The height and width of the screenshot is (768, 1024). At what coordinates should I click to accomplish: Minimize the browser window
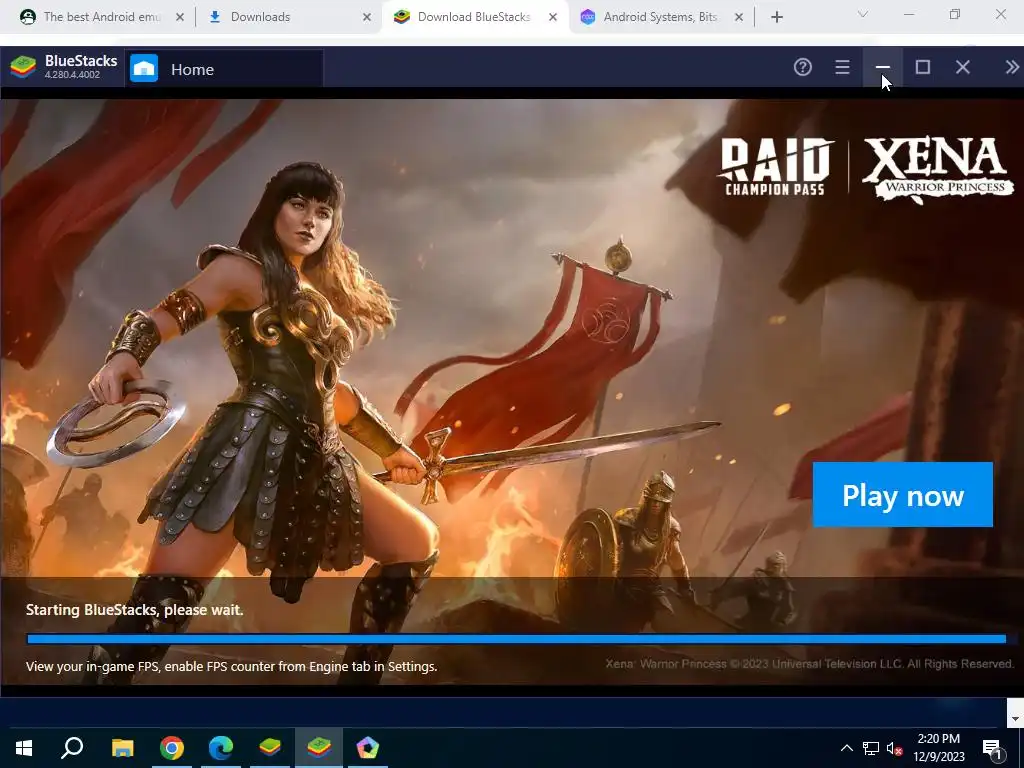908,14
